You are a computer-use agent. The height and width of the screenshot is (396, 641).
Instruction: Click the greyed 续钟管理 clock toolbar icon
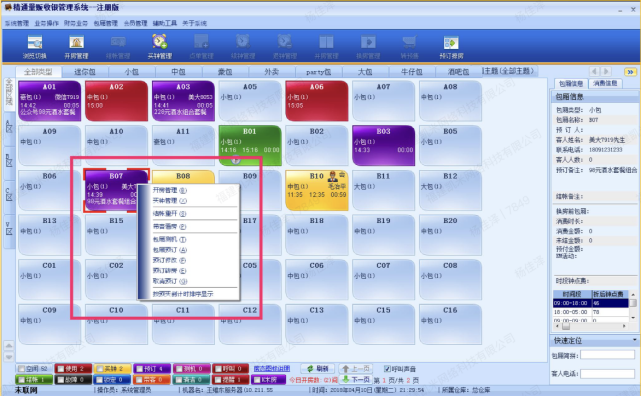[243, 47]
